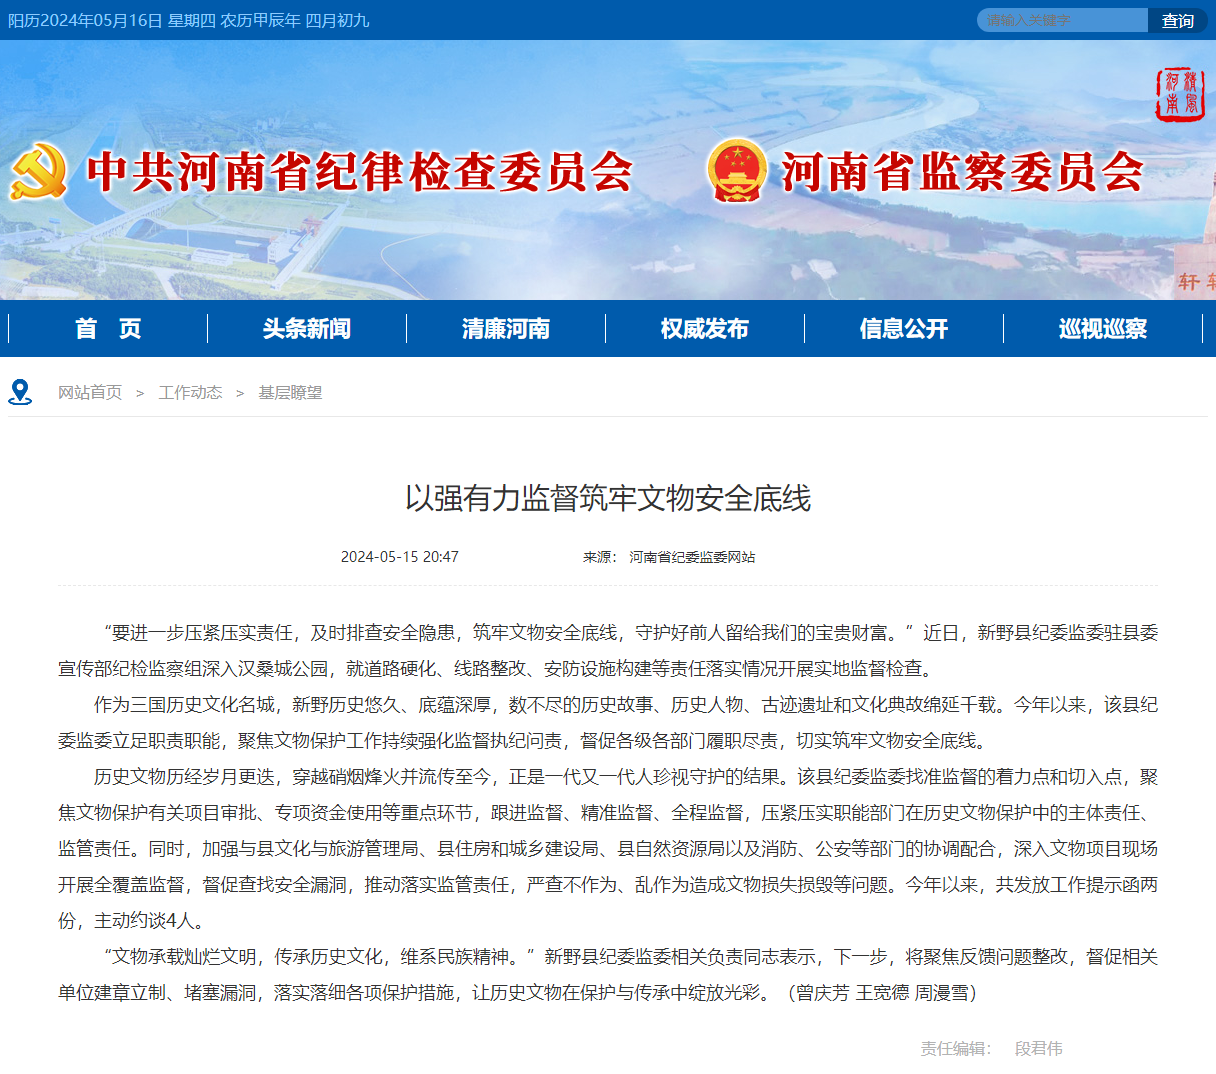This screenshot has height=1074, width=1216.
Task: Go to the 头条新闻 section
Action: (307, 329)
